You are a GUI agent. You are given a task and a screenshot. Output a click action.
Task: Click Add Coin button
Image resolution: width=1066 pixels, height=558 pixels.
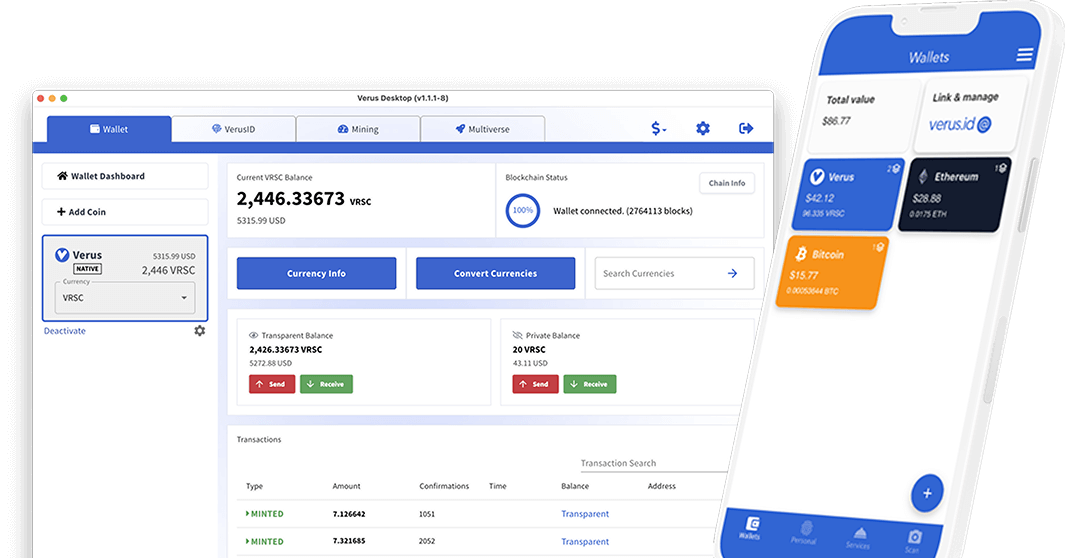125,212
